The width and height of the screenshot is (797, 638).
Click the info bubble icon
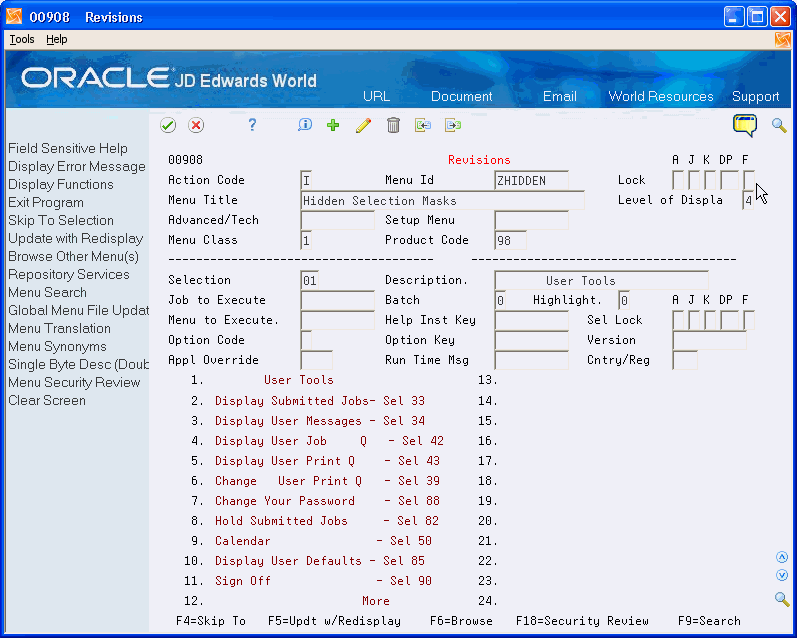tap(304, 125)
